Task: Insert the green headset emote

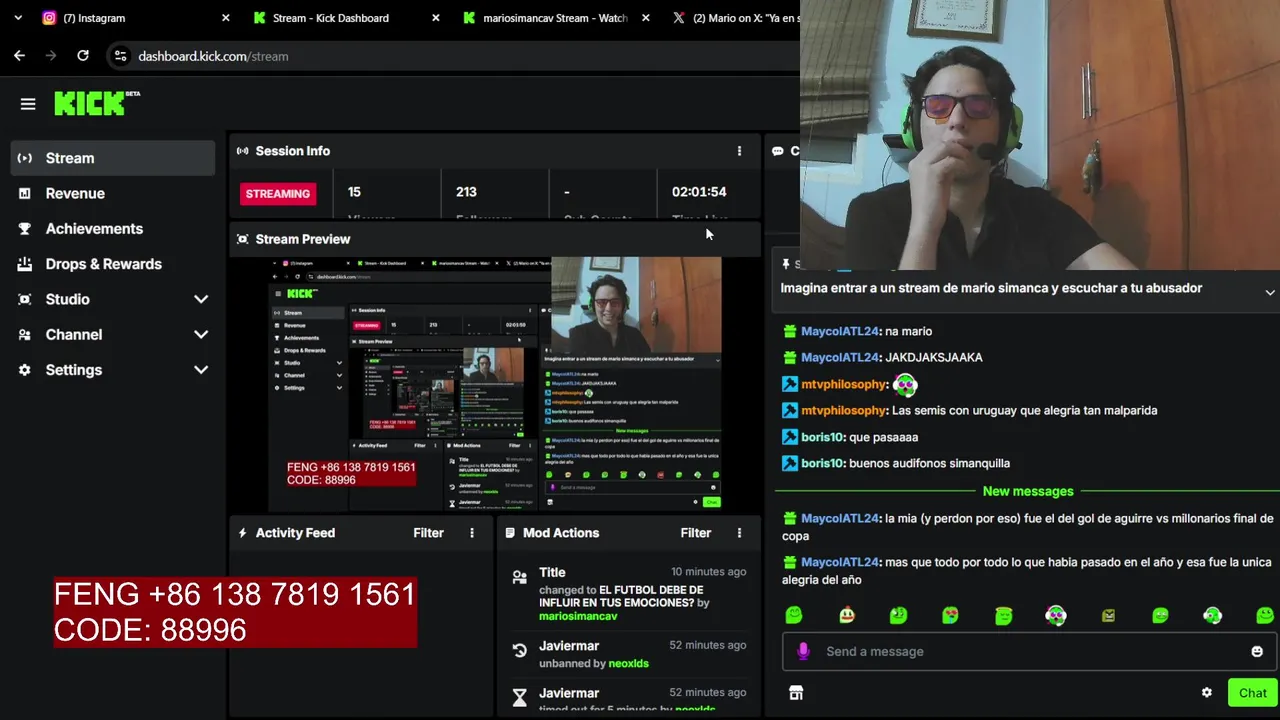Action: coord(1212,615)
